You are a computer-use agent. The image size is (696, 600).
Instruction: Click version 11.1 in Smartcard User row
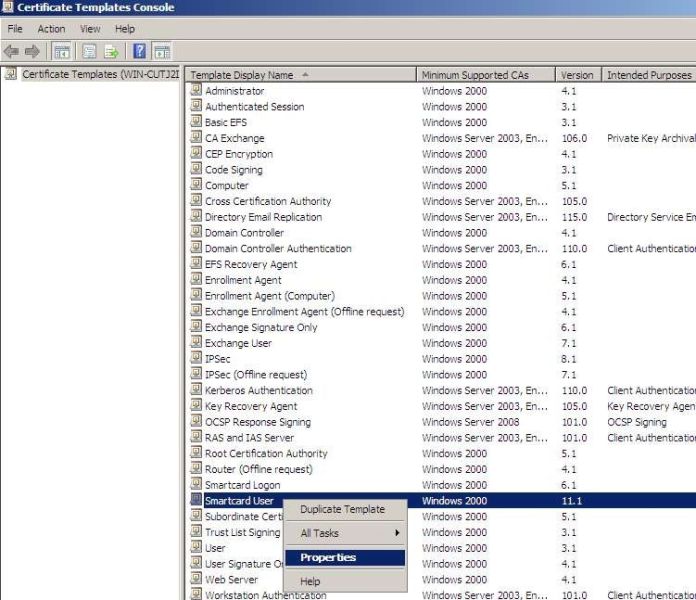(x=572, y=501)
